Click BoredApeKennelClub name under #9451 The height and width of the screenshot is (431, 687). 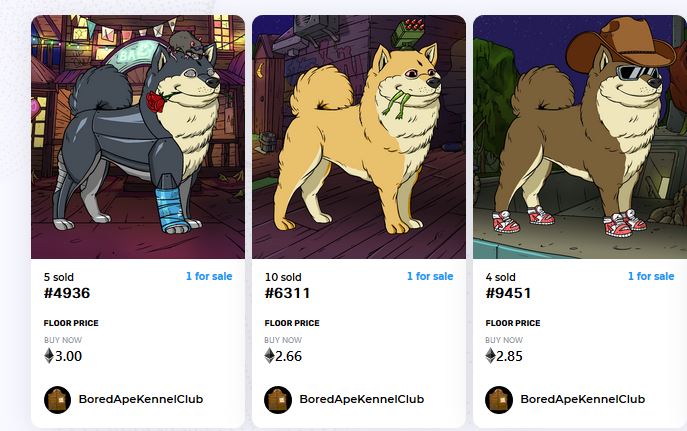pos(583,399)
